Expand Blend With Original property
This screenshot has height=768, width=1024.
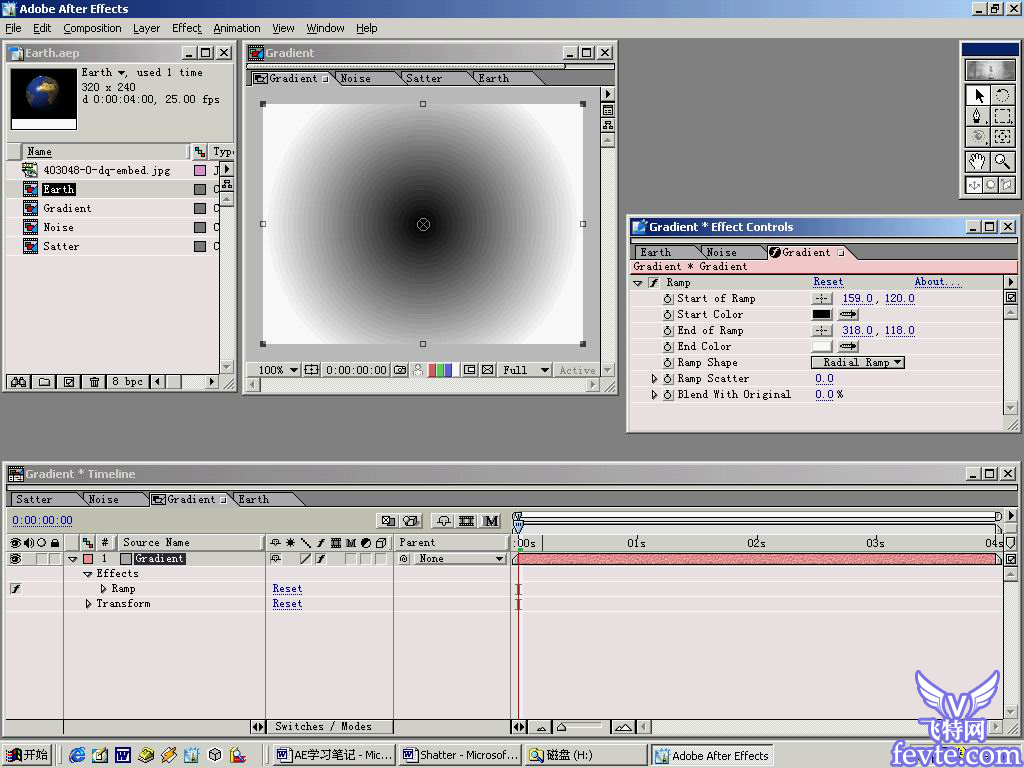(654, 394)
